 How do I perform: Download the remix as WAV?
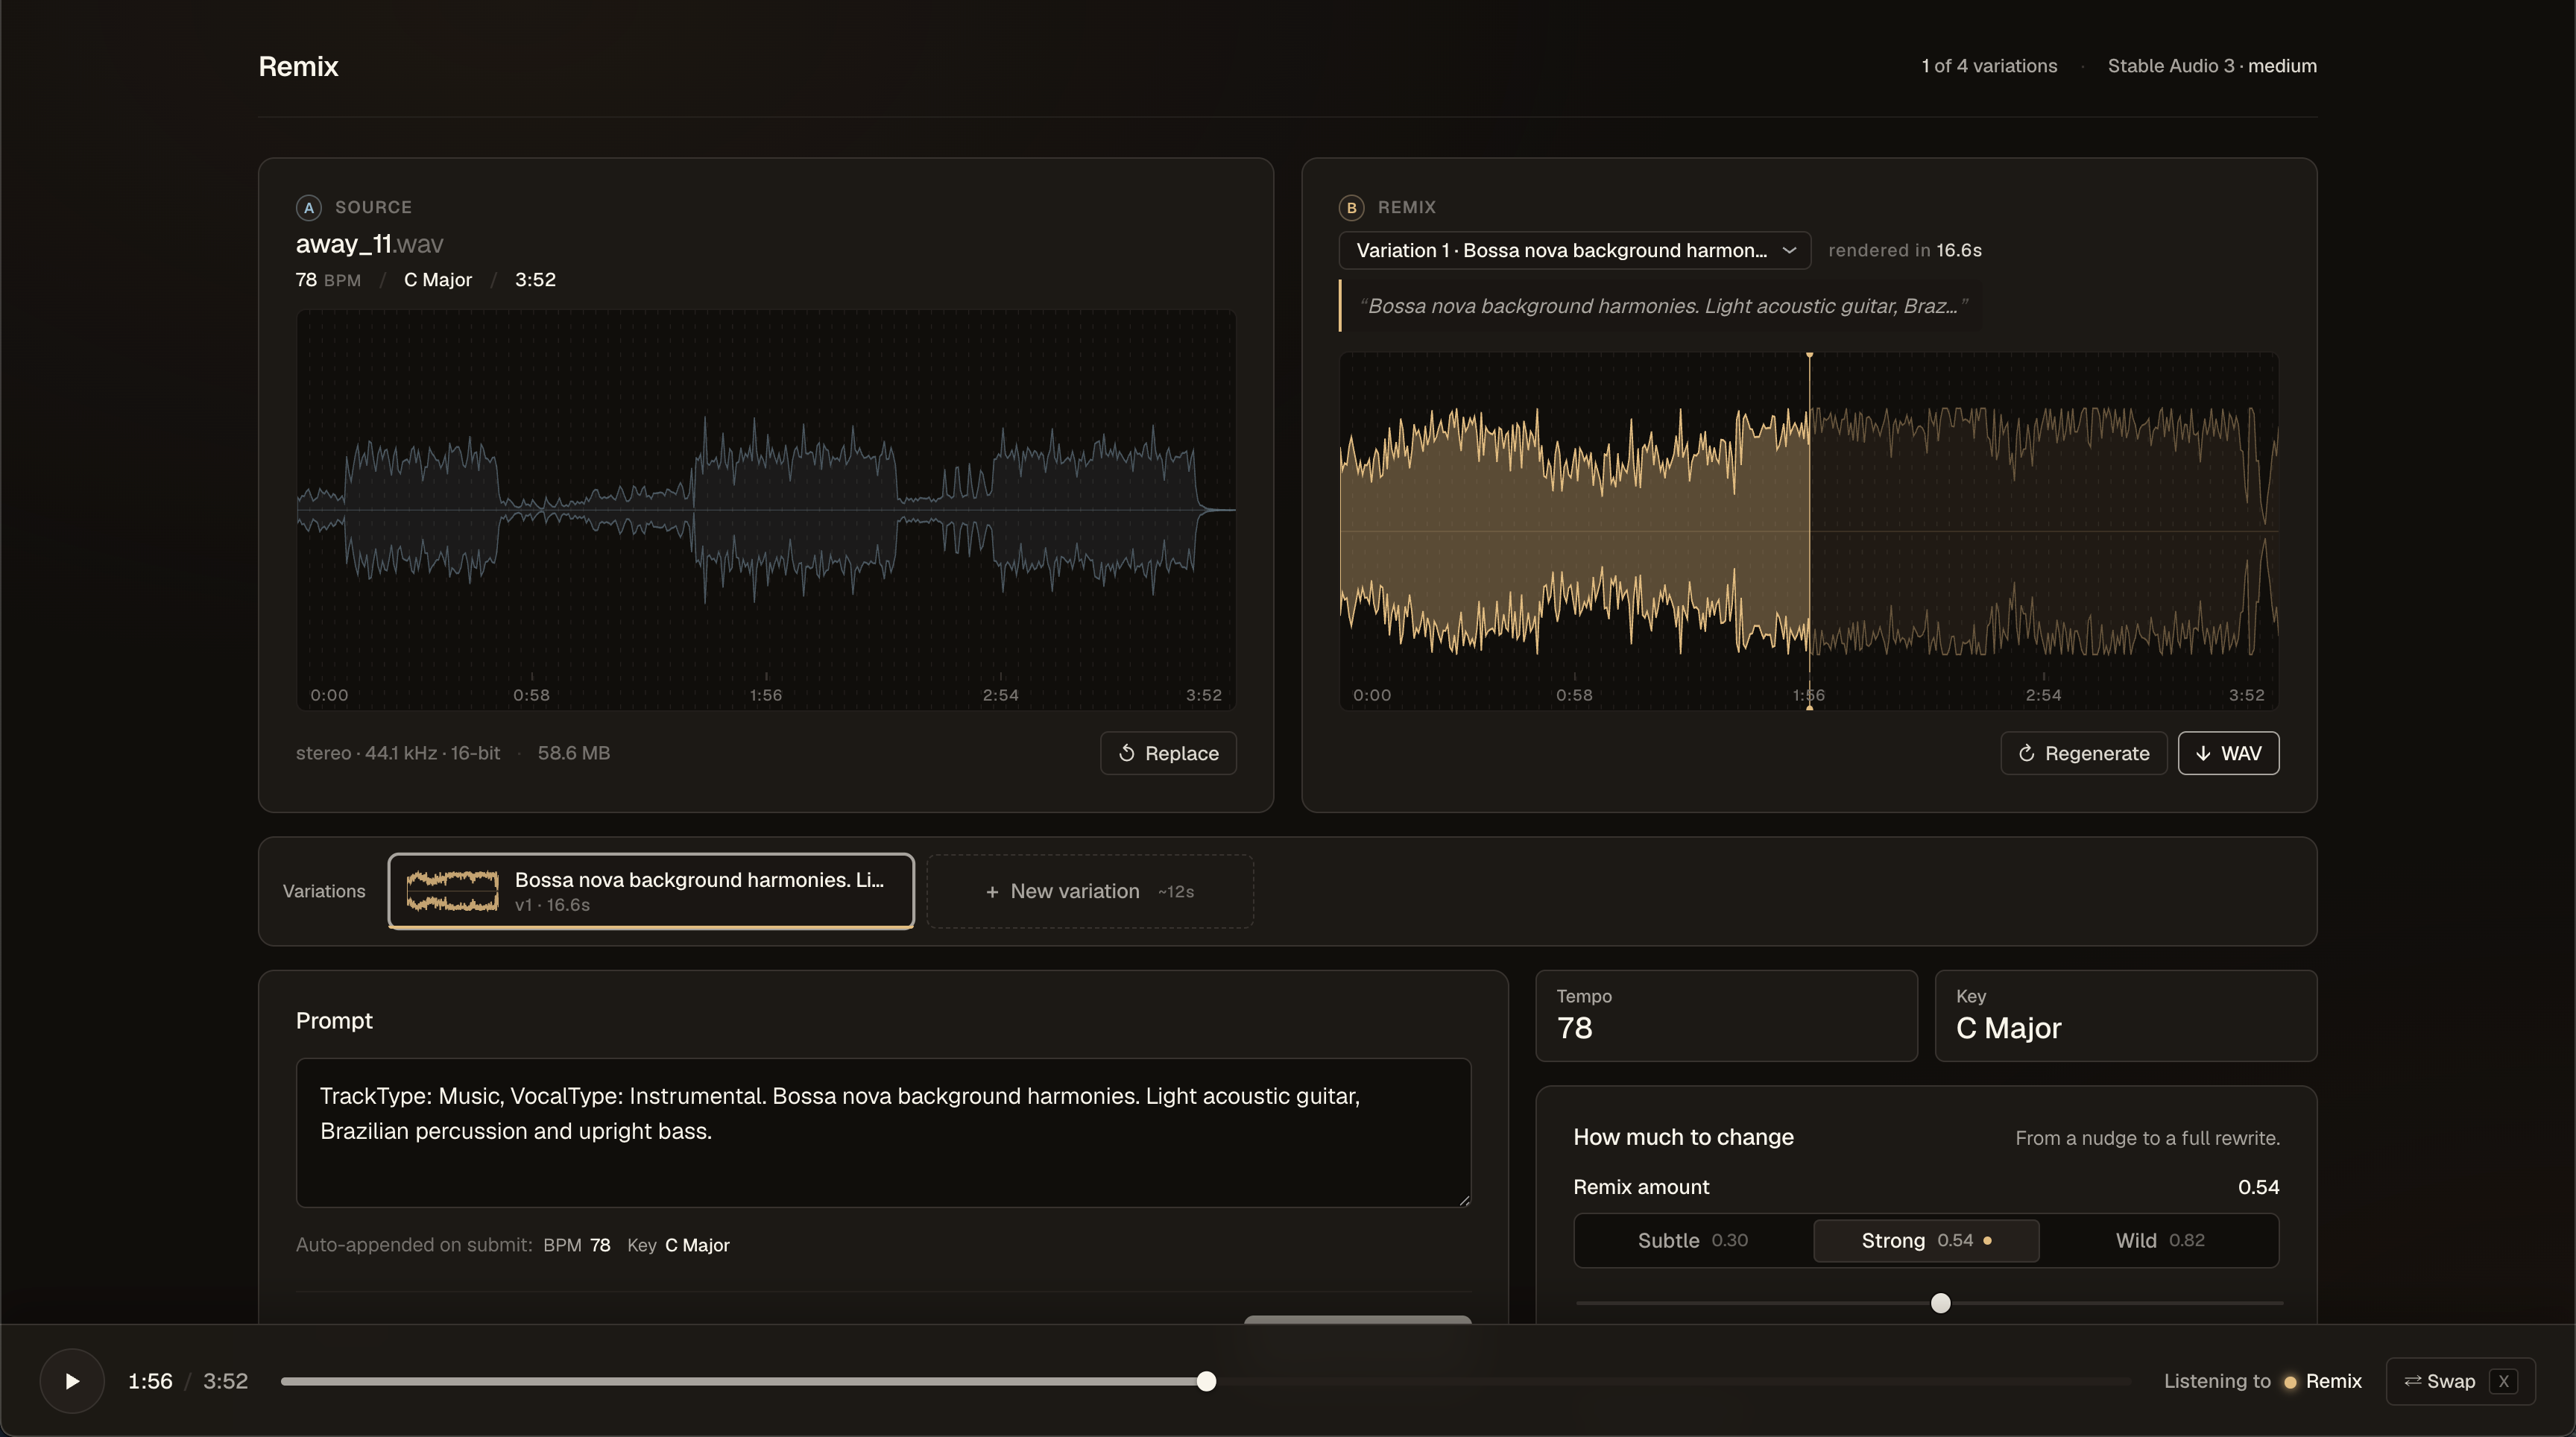pos(2228,753)
